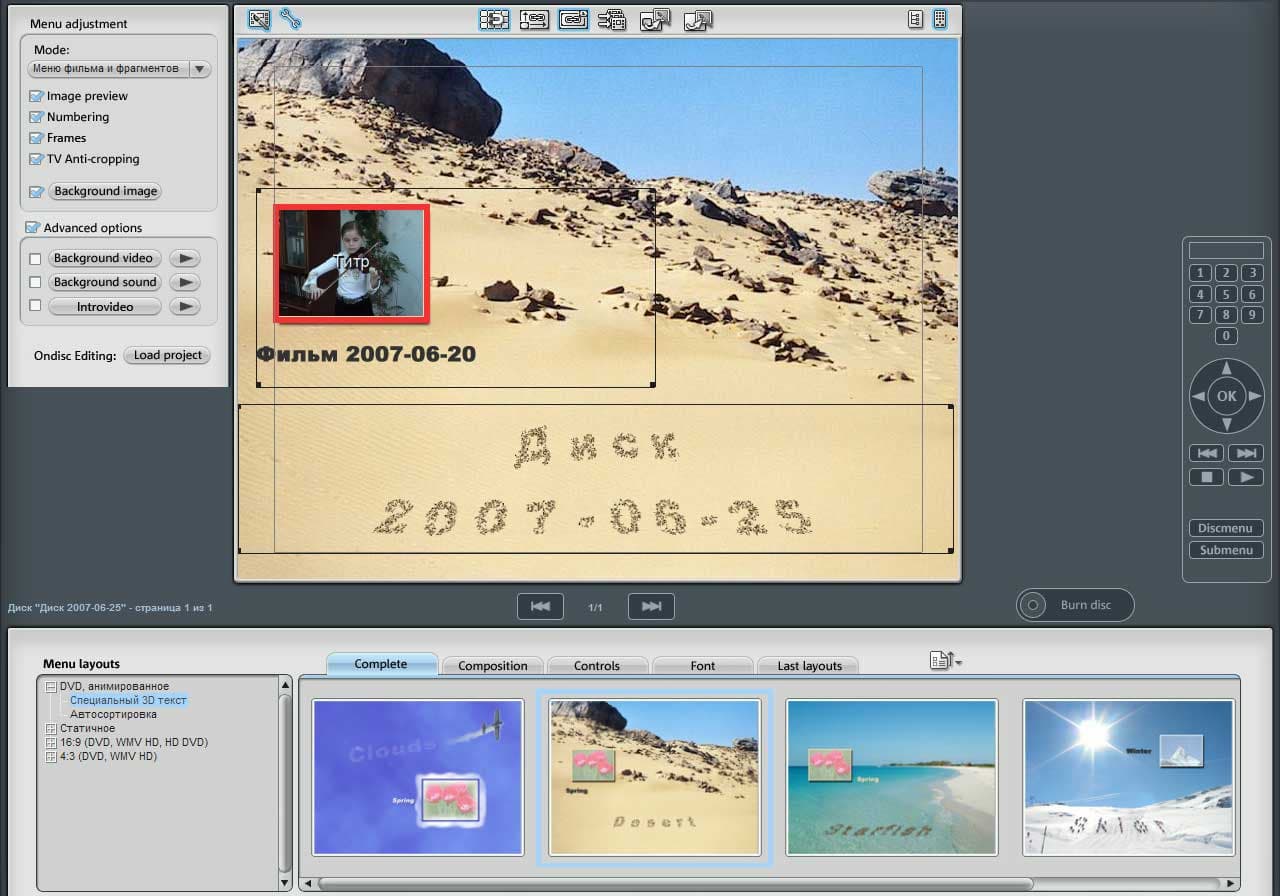The image size is (1280, 896).
Task: Click the Background video button
Action: pyautogui.click(x=103, y=258)
